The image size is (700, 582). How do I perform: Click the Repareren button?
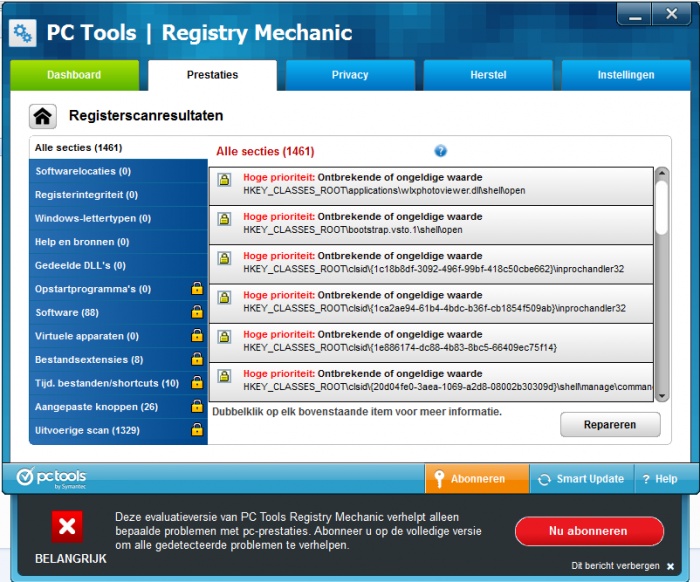coord(610,424)
